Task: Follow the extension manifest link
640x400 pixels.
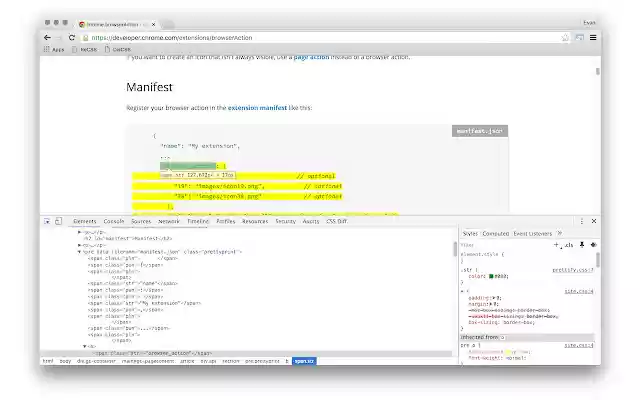Action: [257, 108]
